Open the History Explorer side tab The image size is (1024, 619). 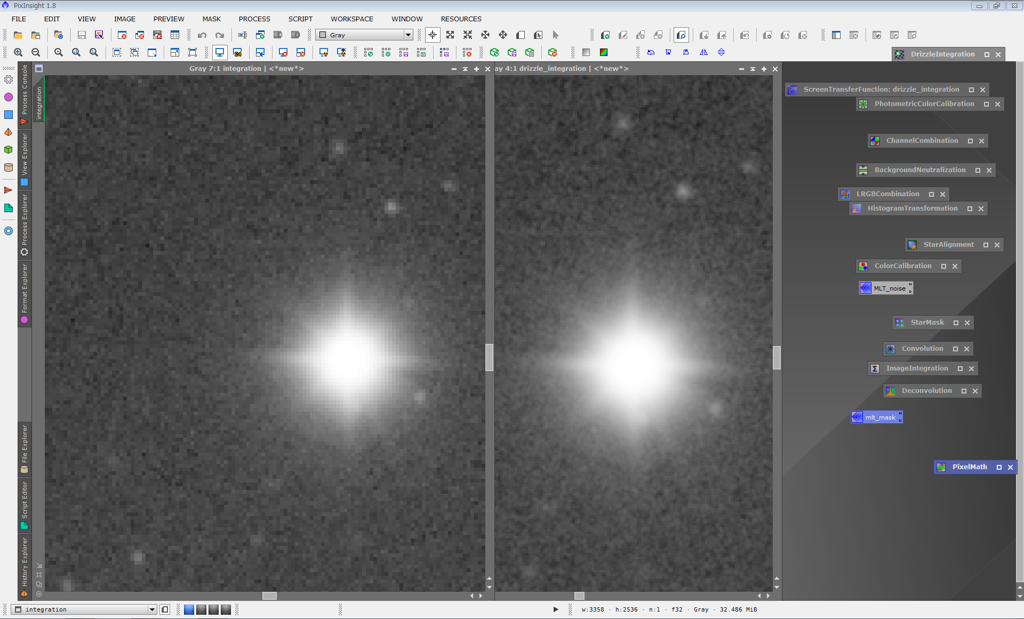[x=24, y=566]
